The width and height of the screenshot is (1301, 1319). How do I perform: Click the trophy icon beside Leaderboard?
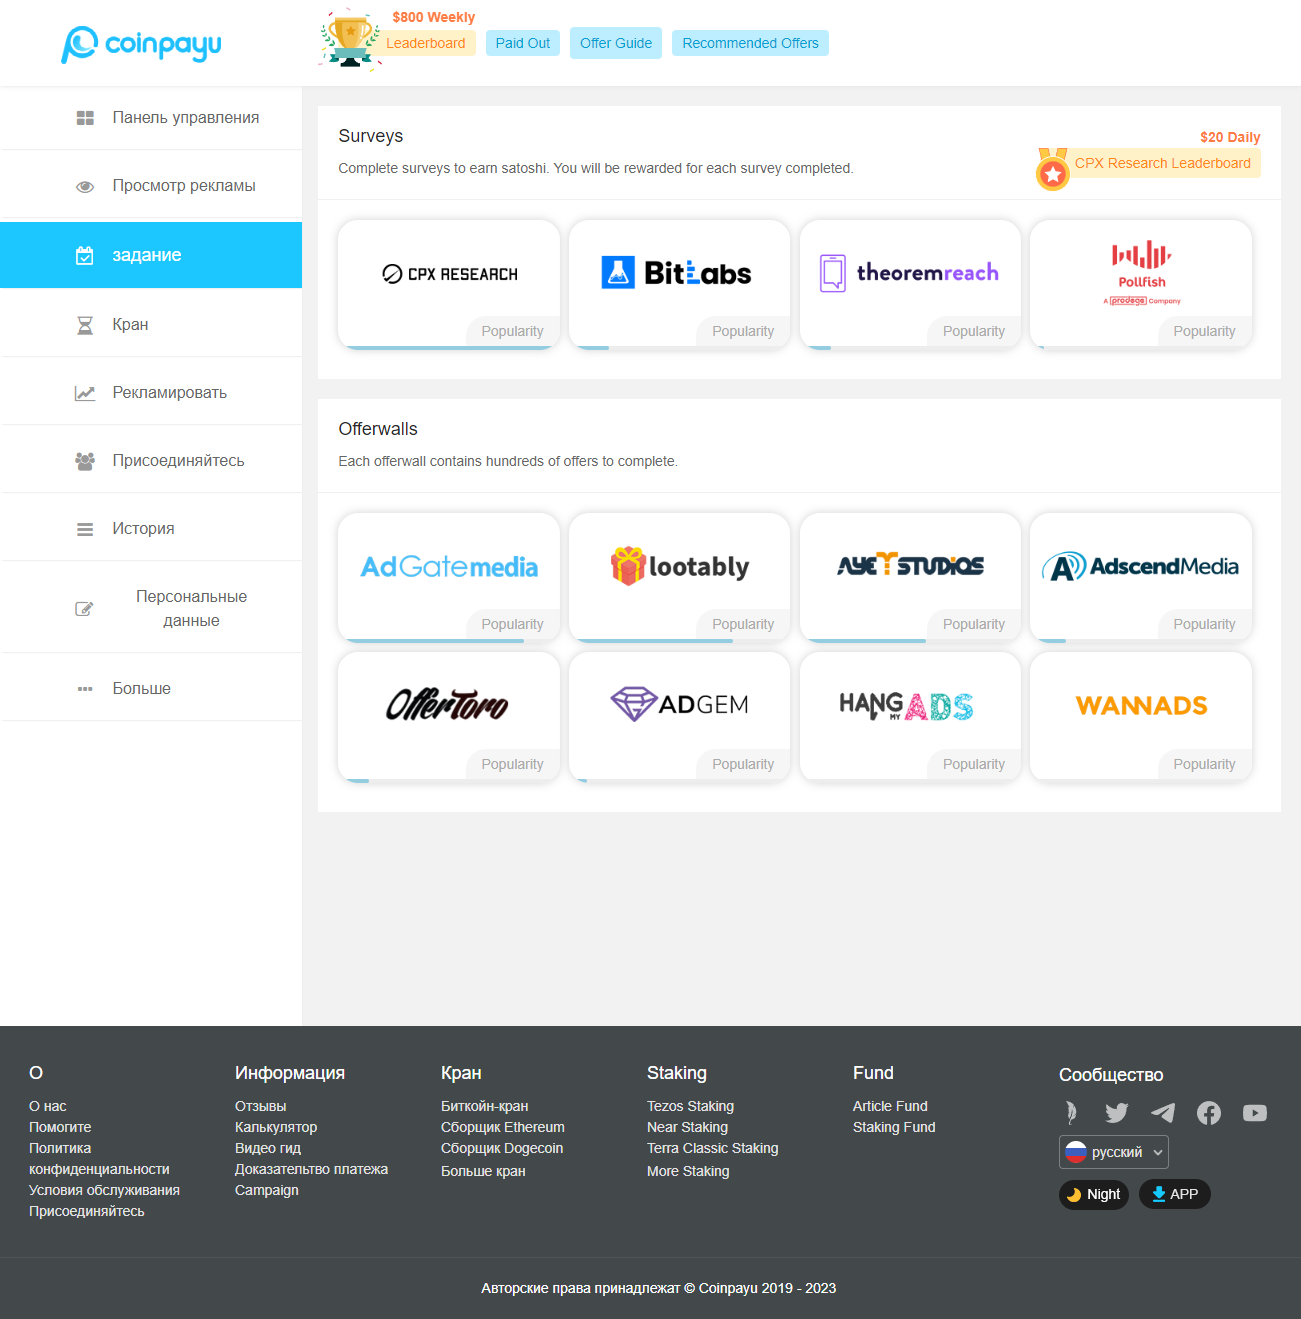(350, 40)
